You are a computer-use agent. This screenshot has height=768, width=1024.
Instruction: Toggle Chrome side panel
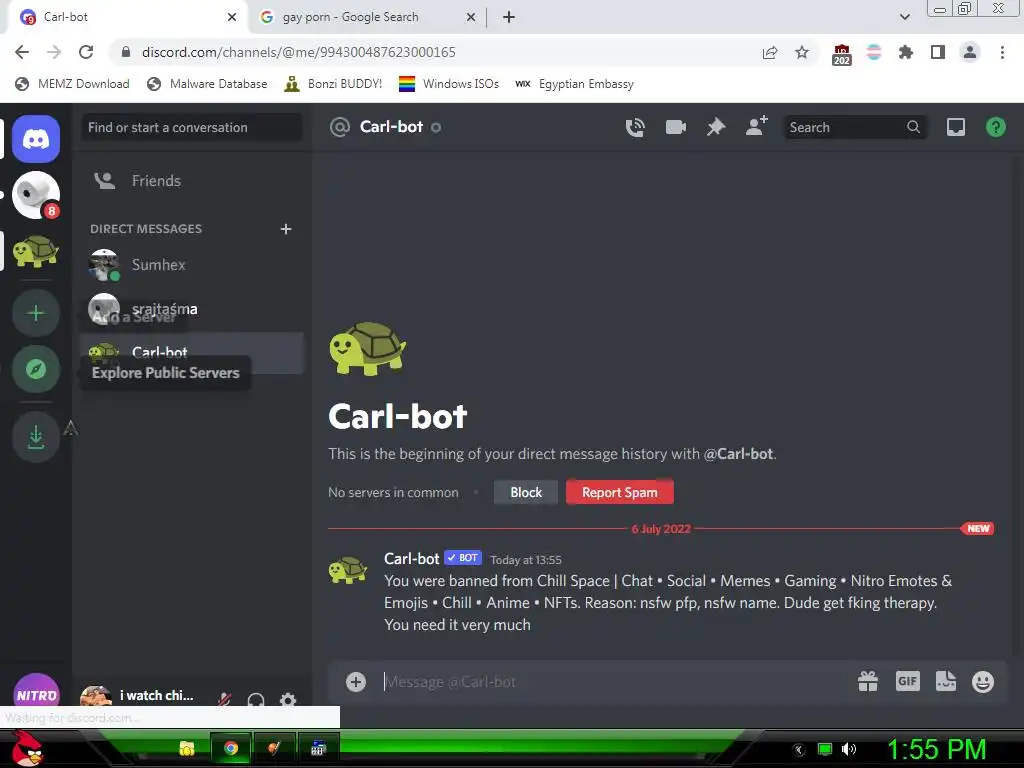pyautogui.click(x=938, y=52)
